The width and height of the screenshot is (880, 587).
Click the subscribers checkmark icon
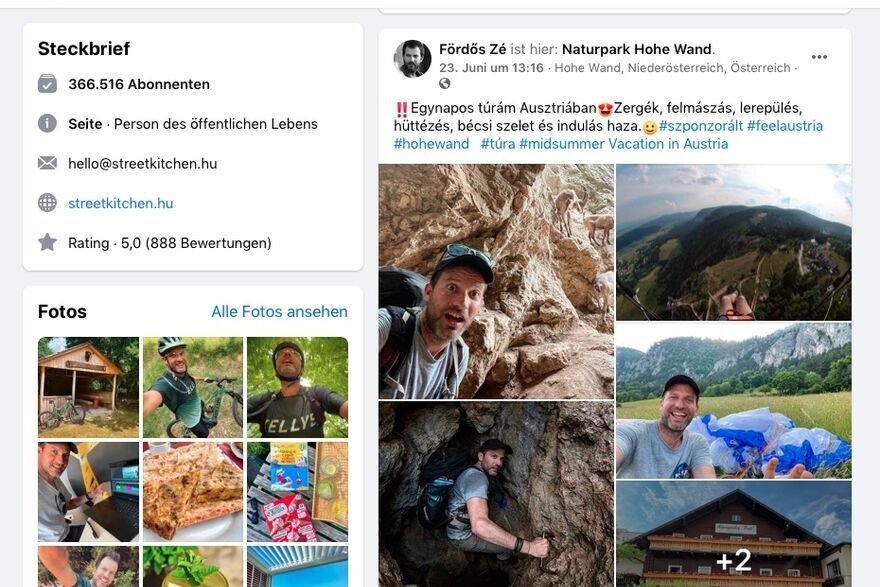[x=47, y=84]
